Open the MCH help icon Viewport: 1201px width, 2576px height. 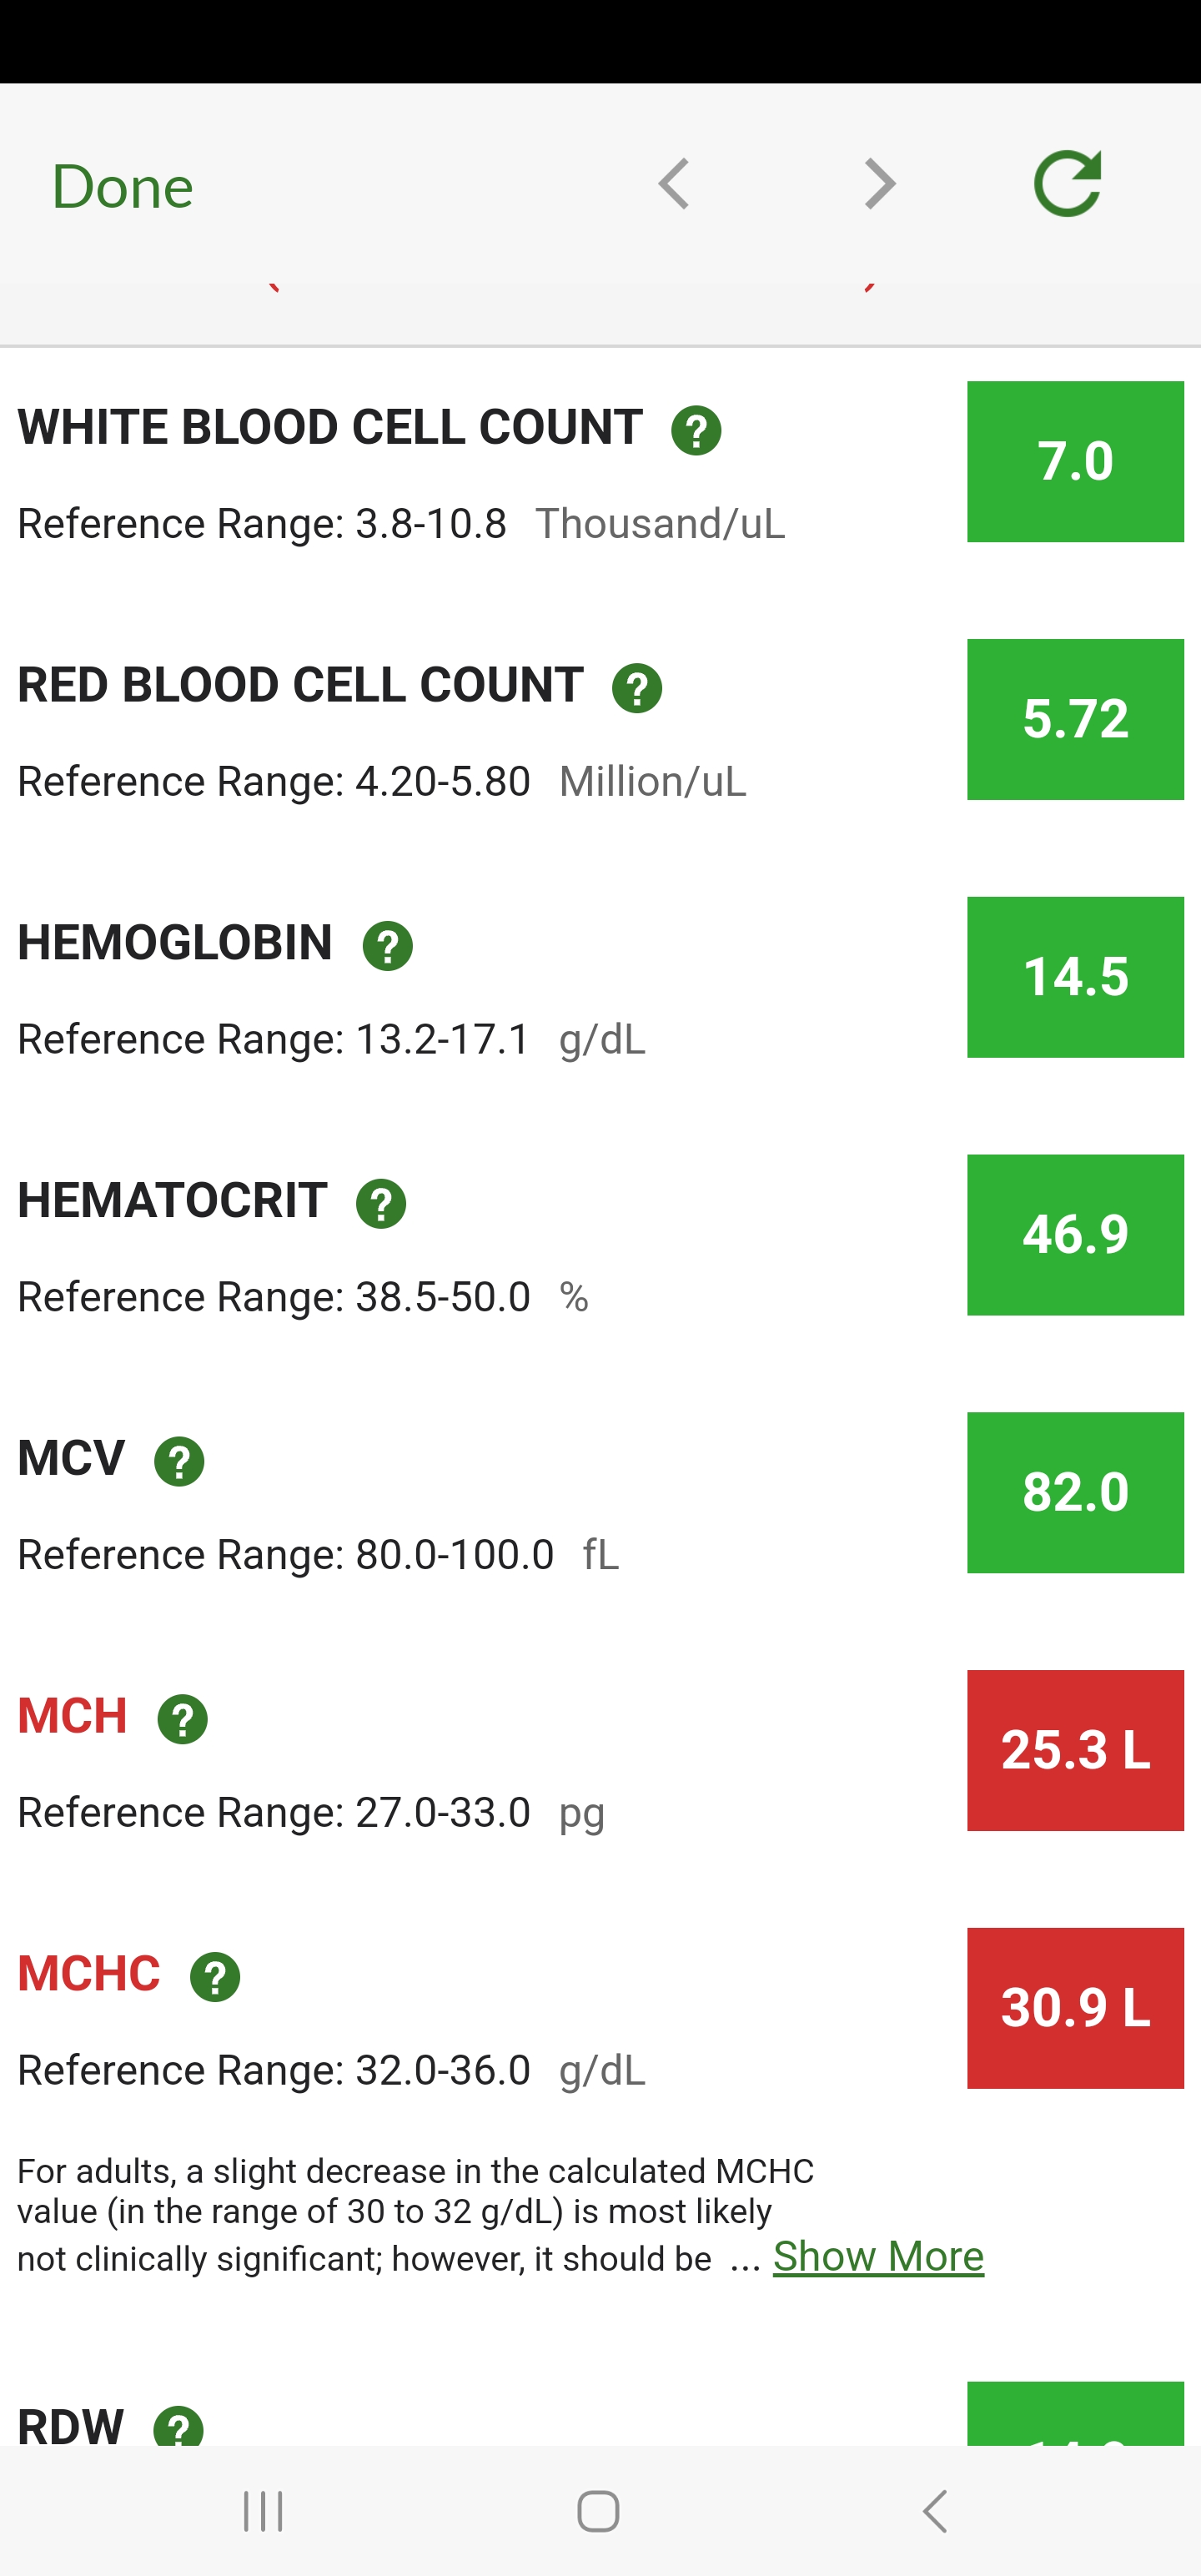click(182, 1719)
